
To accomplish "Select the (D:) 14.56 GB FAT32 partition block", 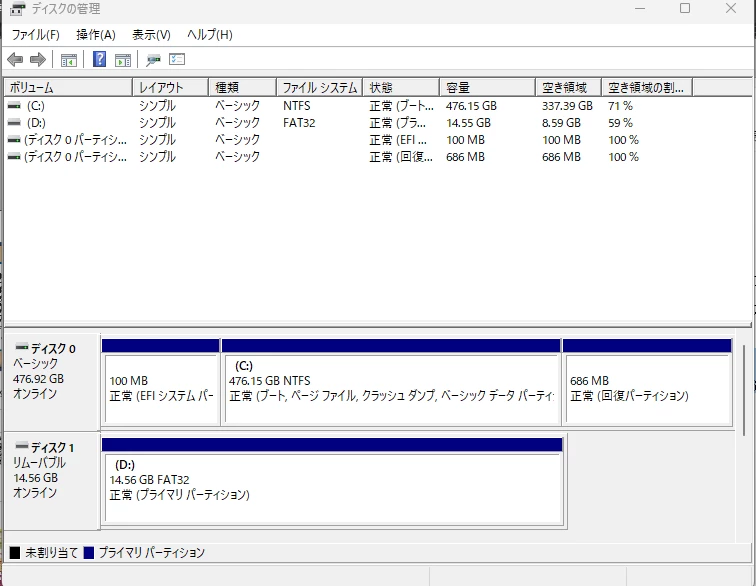I will pos(333,481).
